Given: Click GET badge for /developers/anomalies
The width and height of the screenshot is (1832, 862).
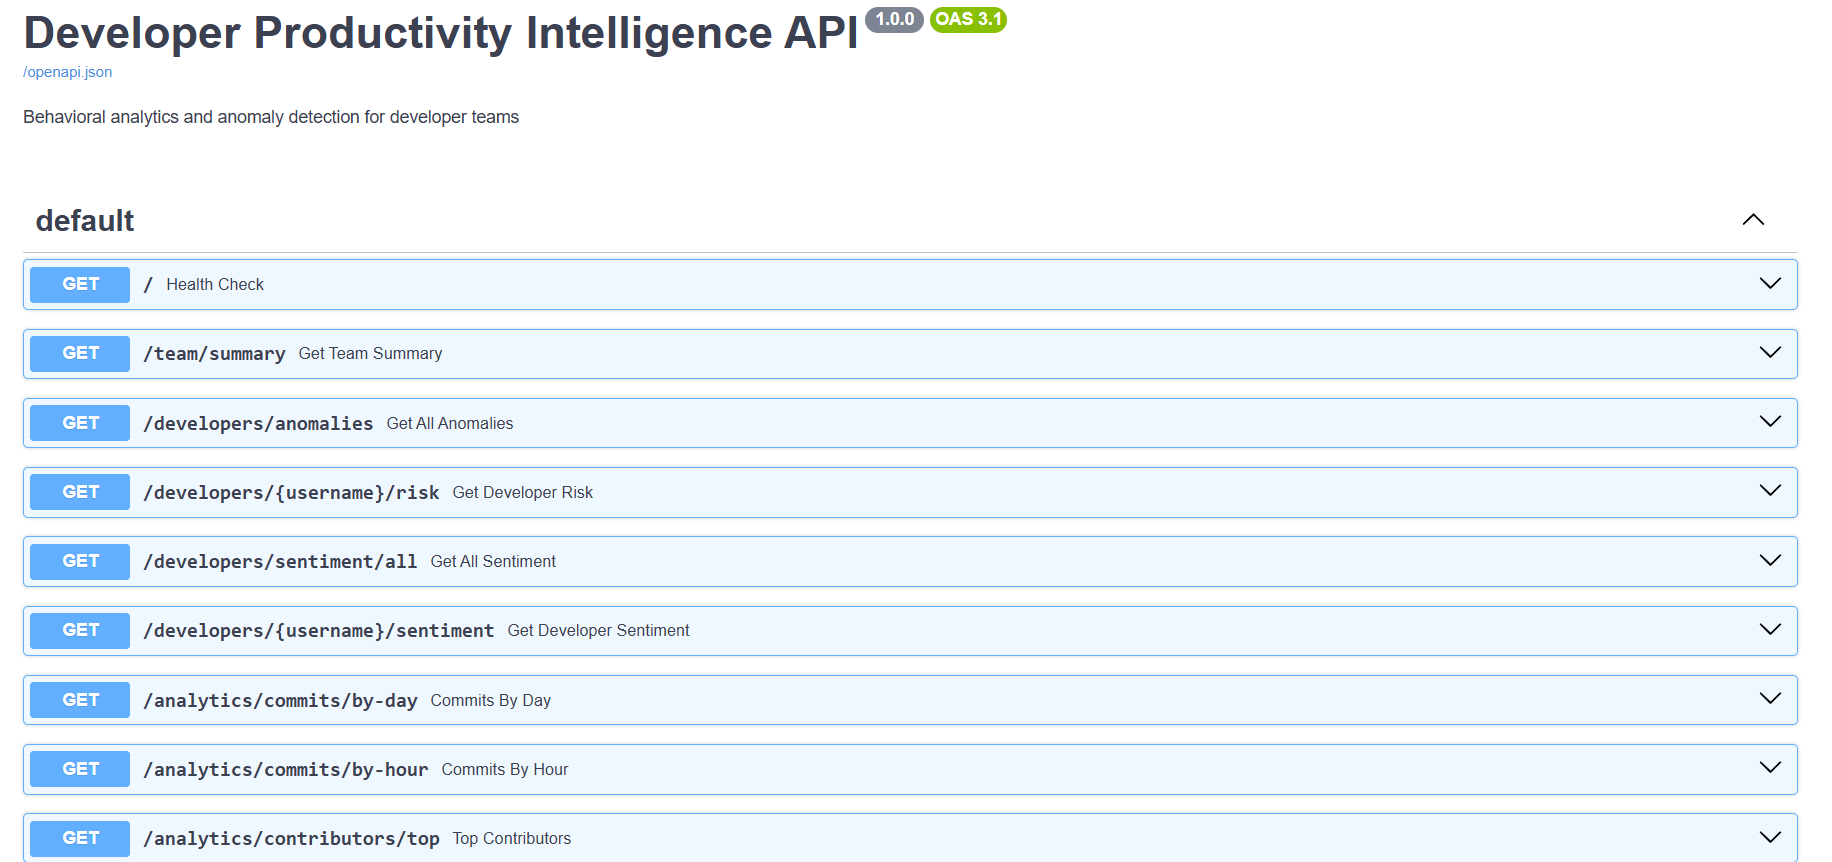Looking at the screenshot, I should [x=80, y=423].
